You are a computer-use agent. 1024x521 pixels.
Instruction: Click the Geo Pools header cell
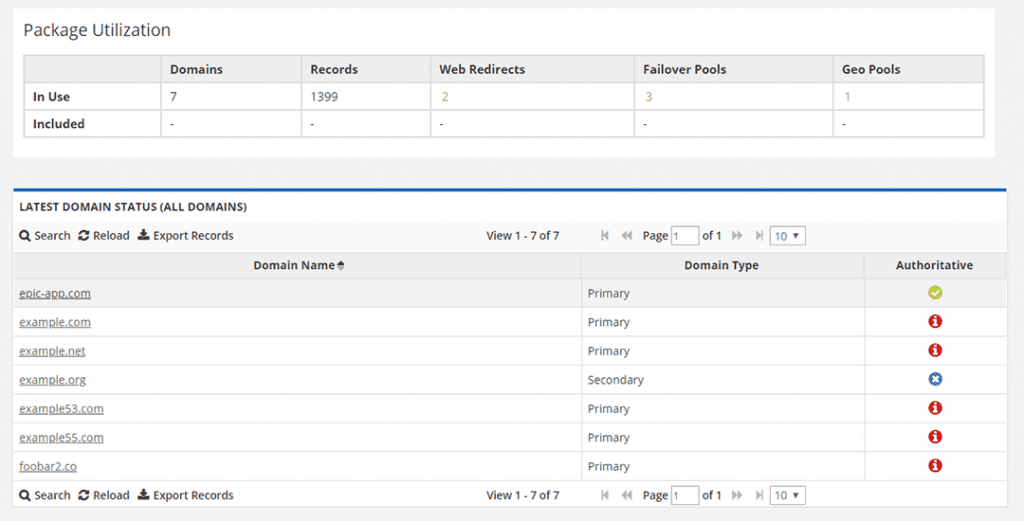point(908,69)
